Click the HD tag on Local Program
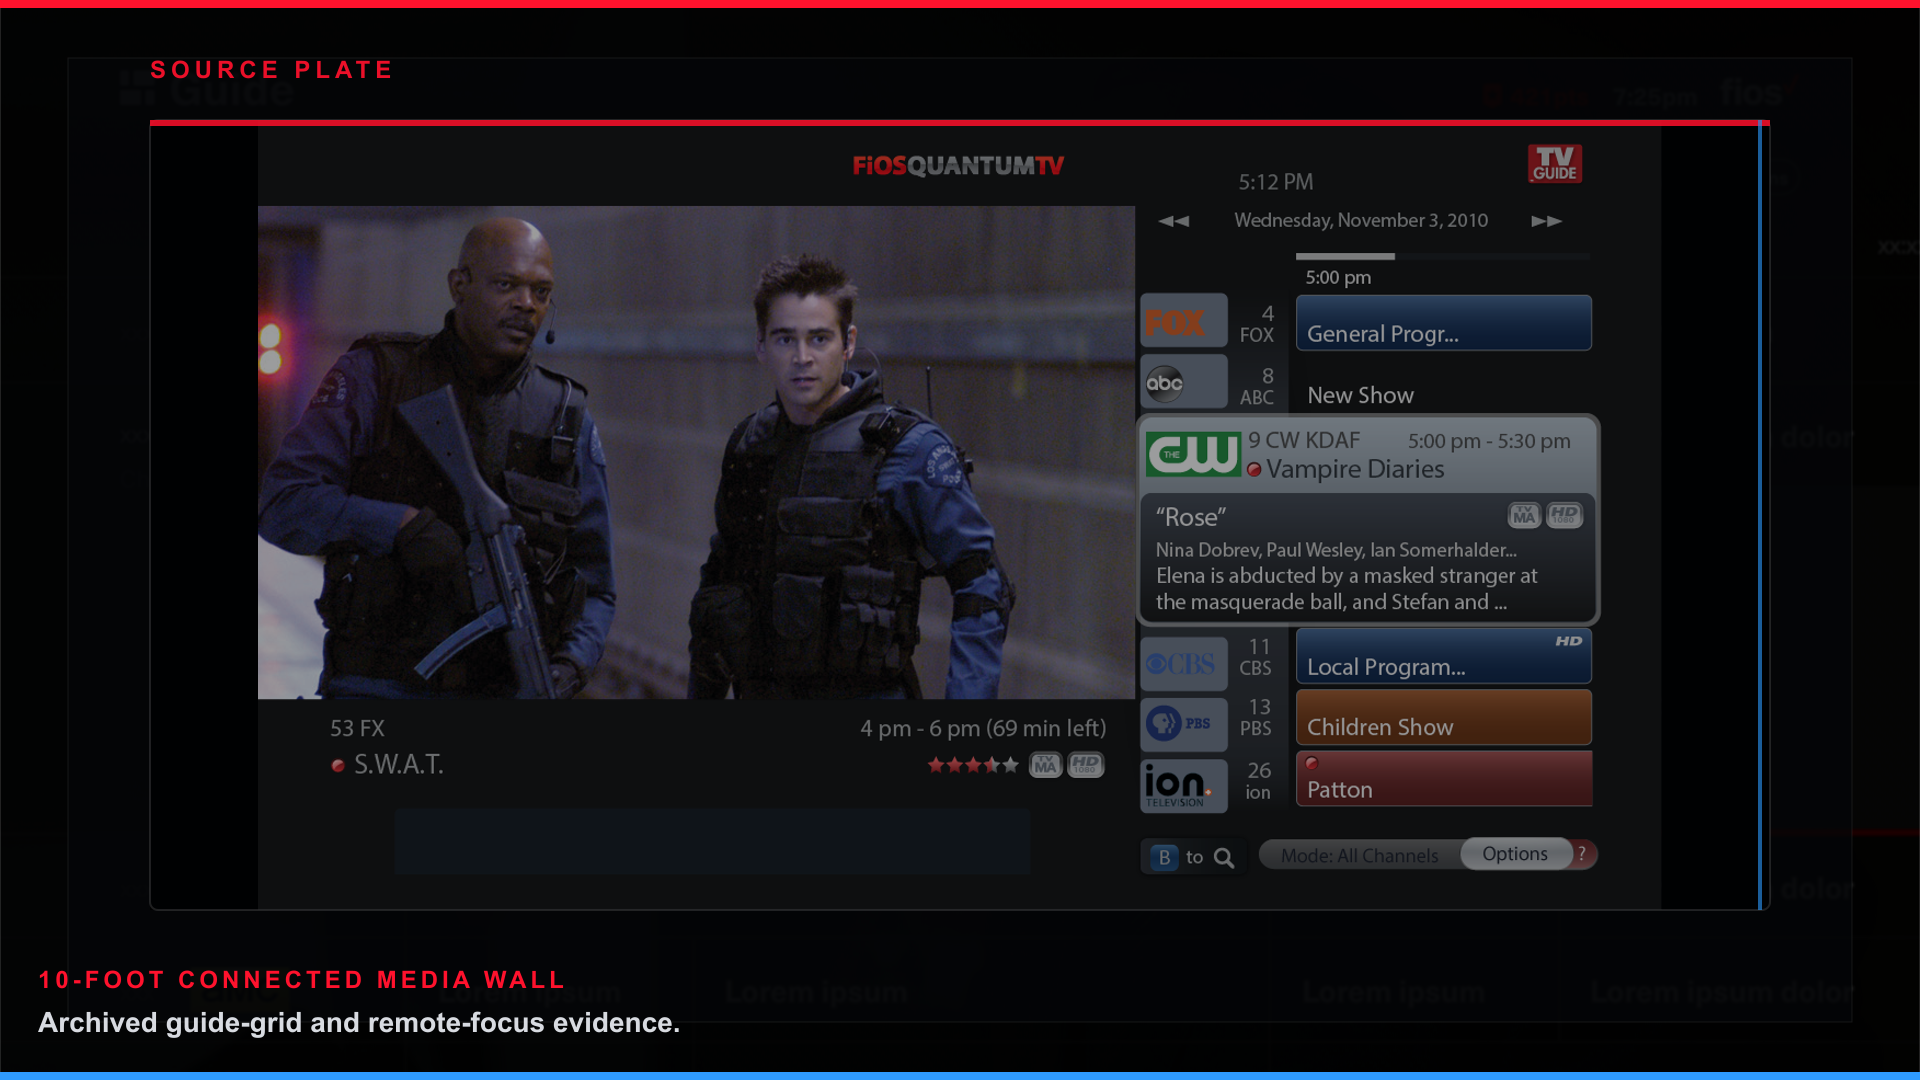Image resolution: width=1920 pixels, height=1080 pixels. coord(1569,641)
